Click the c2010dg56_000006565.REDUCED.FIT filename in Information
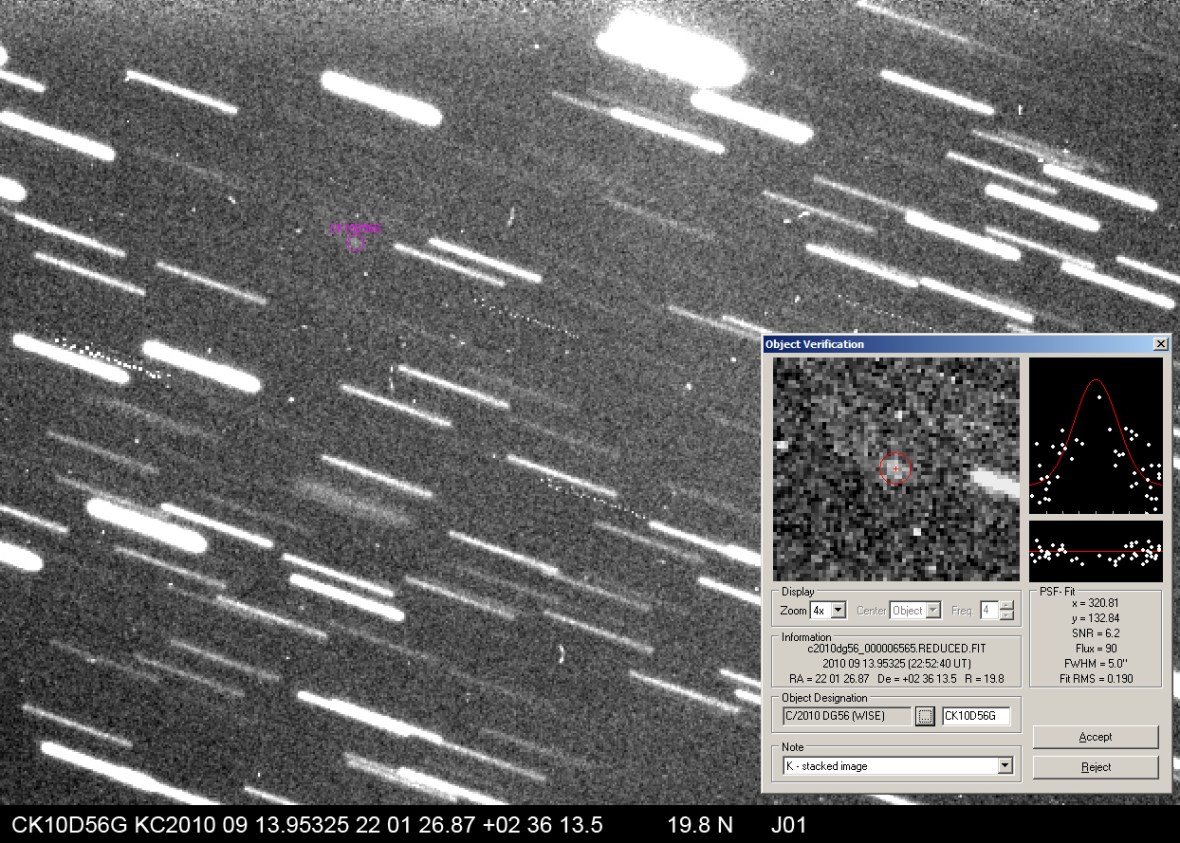The width and height of the screenshot is (1180, 843). click(897, 648)
